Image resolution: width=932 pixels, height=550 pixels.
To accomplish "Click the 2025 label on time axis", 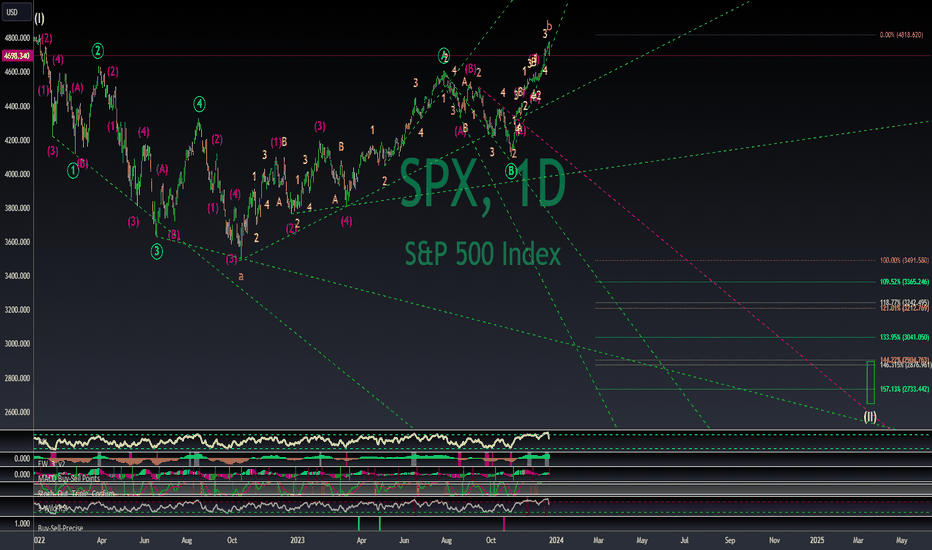I will coord(817,540).
